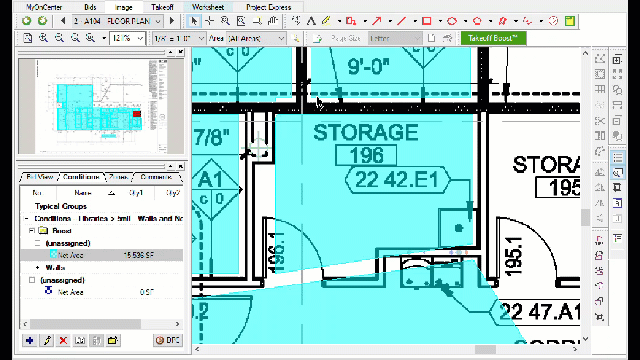640x360 pixels.
Task: Switch to the MyOnCenter tab
Action: [x=44, y=7]
